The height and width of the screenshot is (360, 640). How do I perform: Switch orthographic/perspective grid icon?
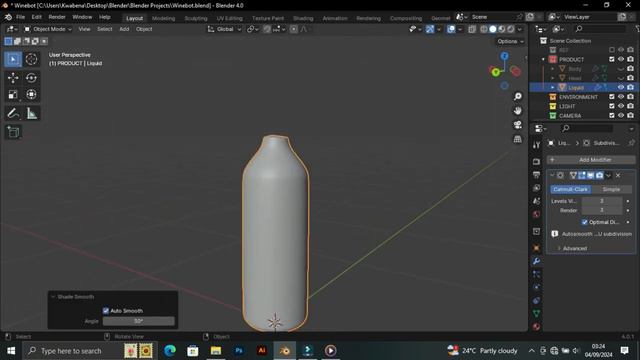[x=518, y=139]
